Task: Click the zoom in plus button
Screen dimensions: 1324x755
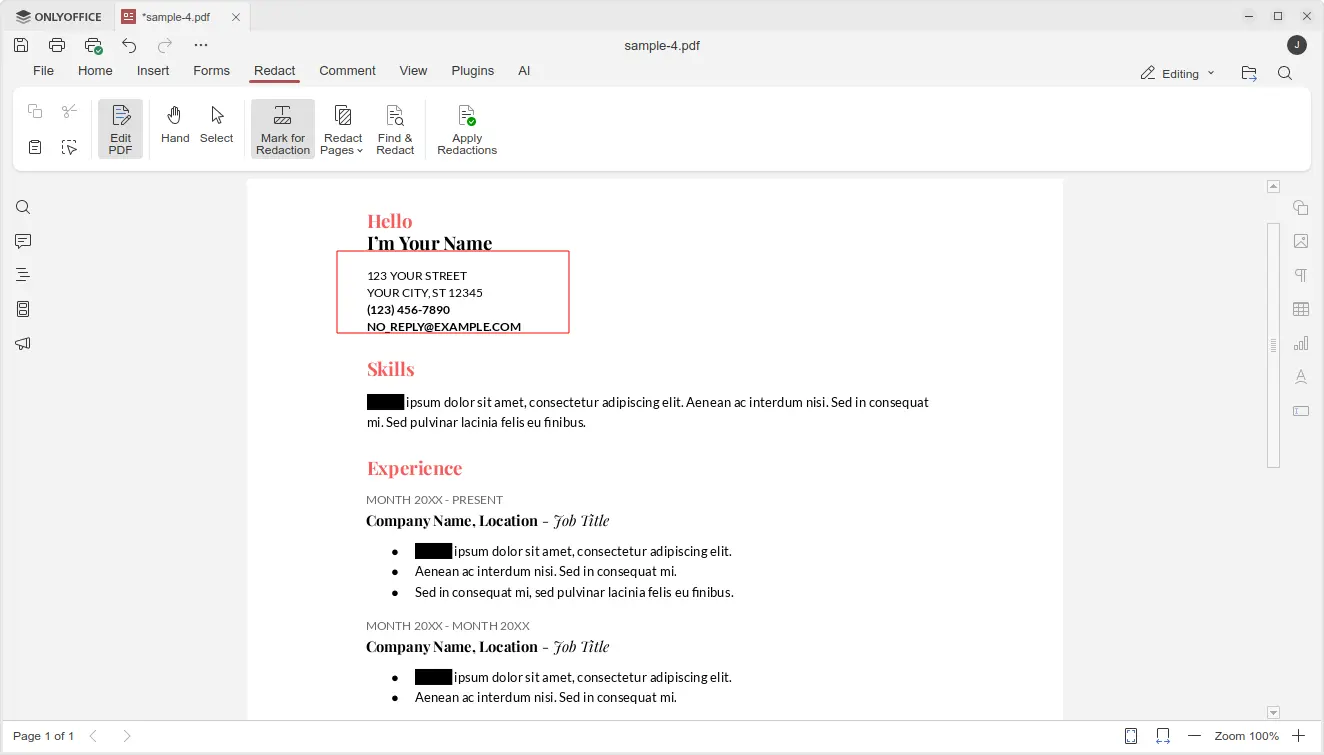Action: coord(1298,736)
